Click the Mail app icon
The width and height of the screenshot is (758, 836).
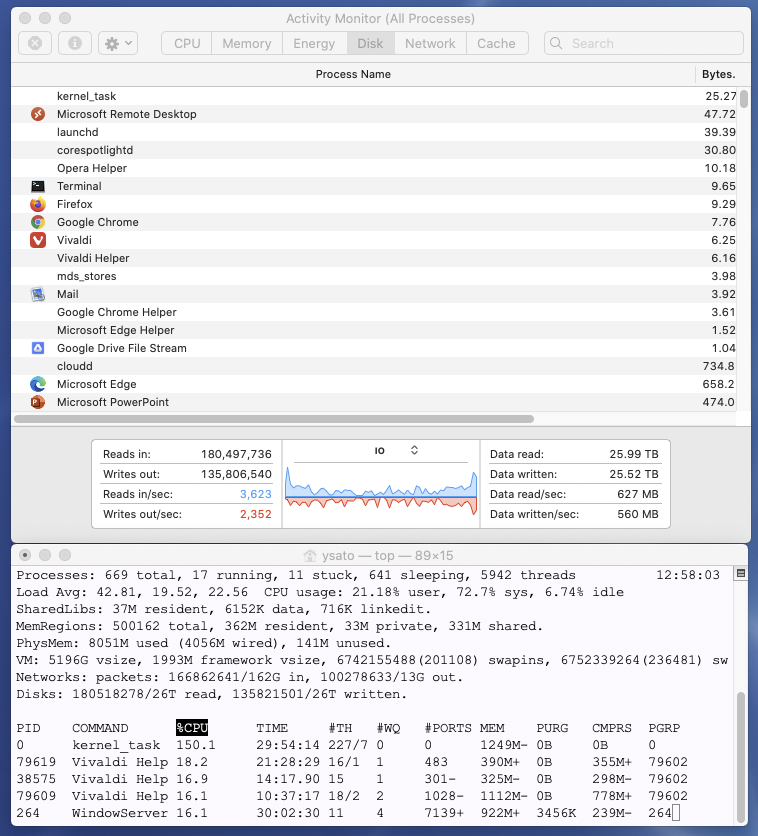tap(38, 294)
